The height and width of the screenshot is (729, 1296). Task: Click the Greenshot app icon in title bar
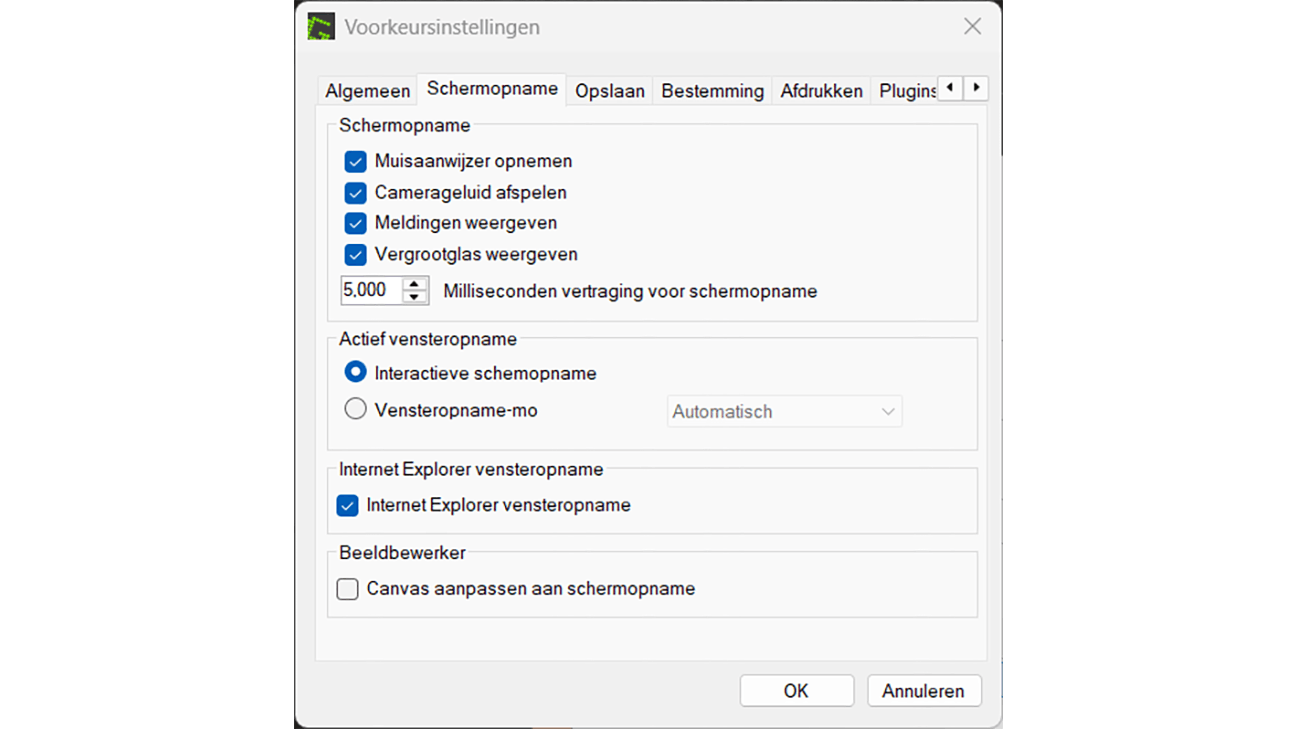(321, 27)
